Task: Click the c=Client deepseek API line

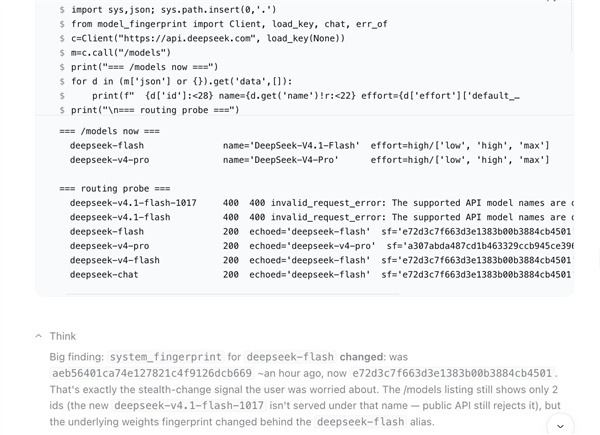Action: (x=208, y=38)
